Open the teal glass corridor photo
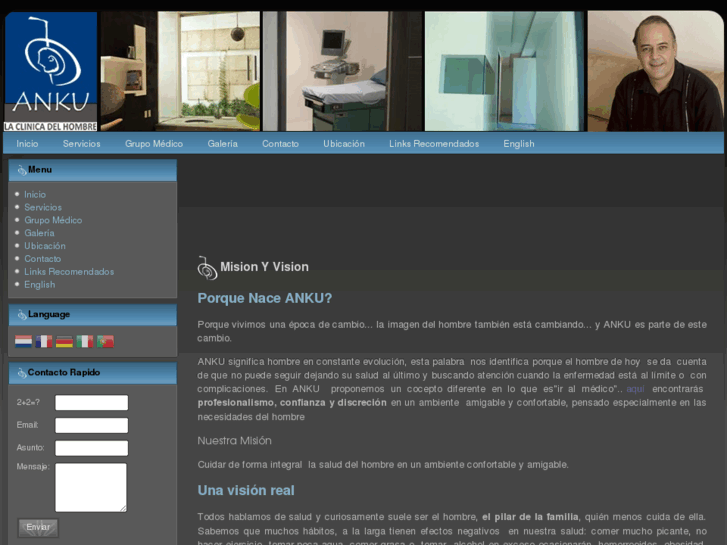 [504, 71]
